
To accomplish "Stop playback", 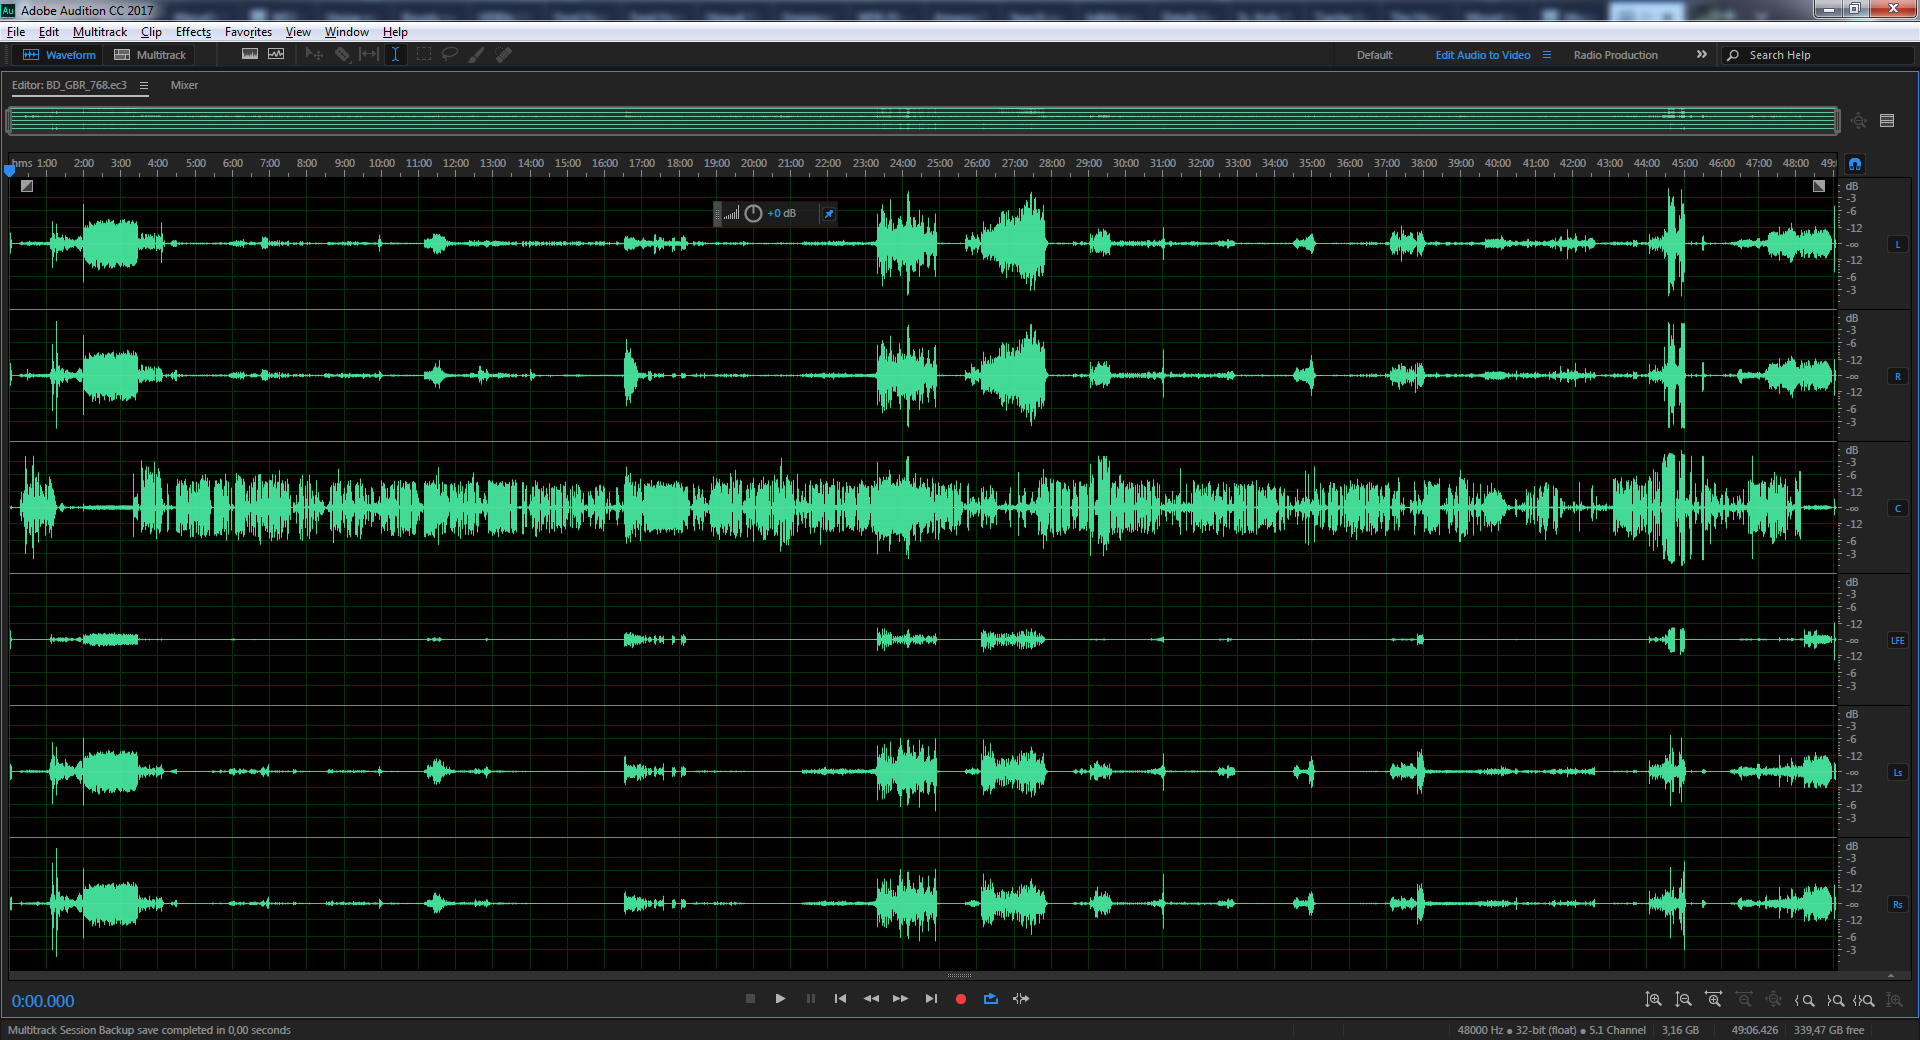I will pos(750,999).
